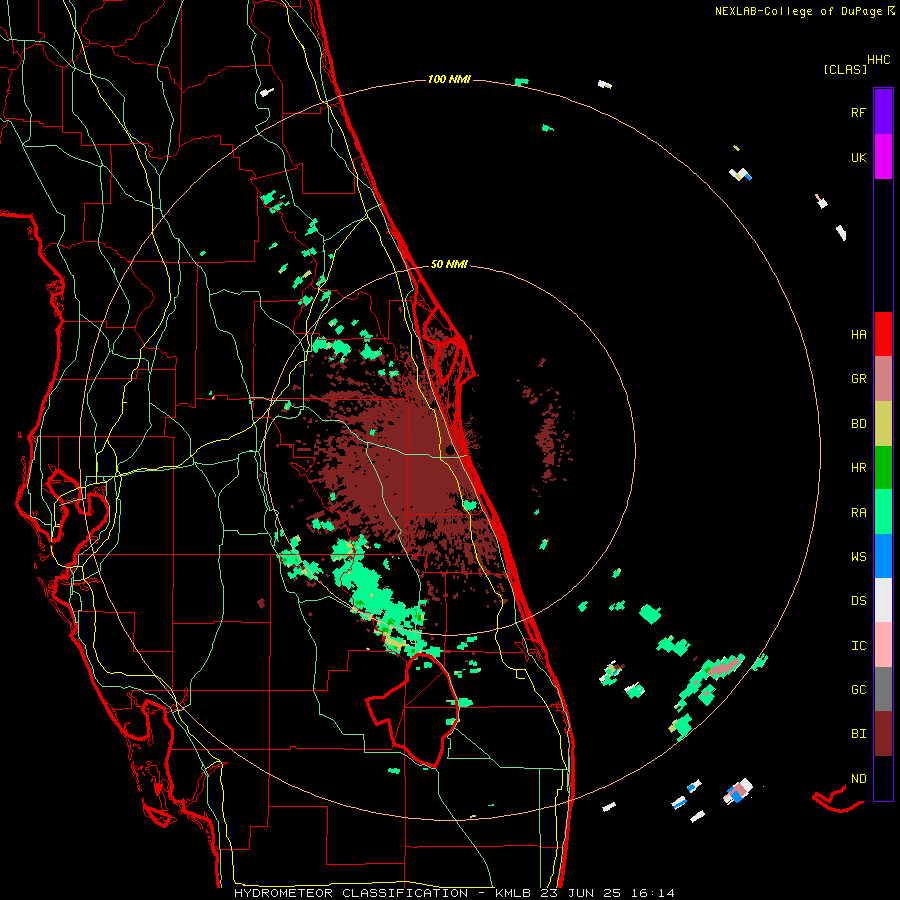Click the BD yellow legend swatch
This screenshot has width=900, height=900.
point(883,424)
